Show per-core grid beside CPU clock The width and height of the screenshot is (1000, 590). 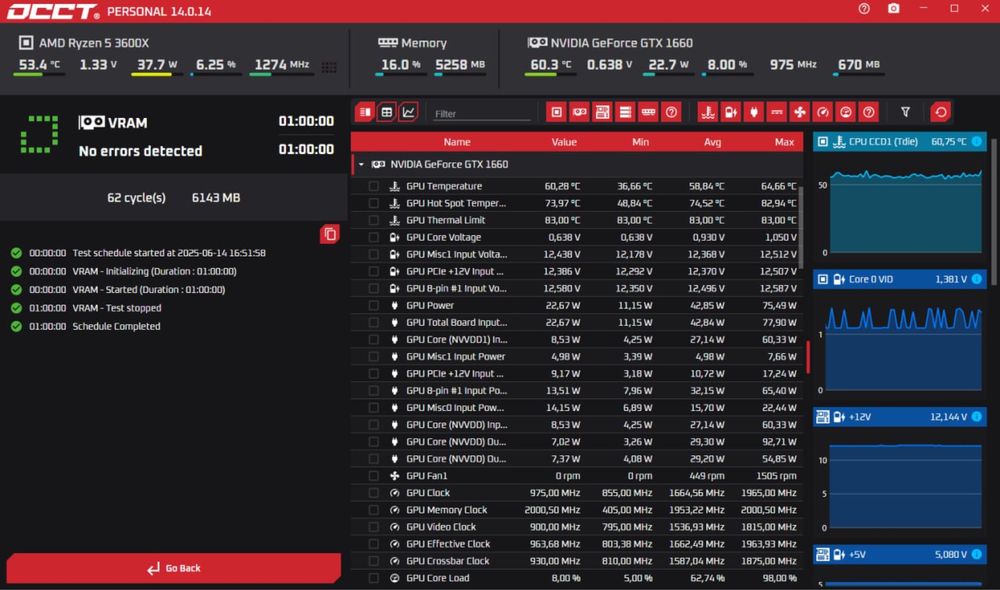click(329, 67)
